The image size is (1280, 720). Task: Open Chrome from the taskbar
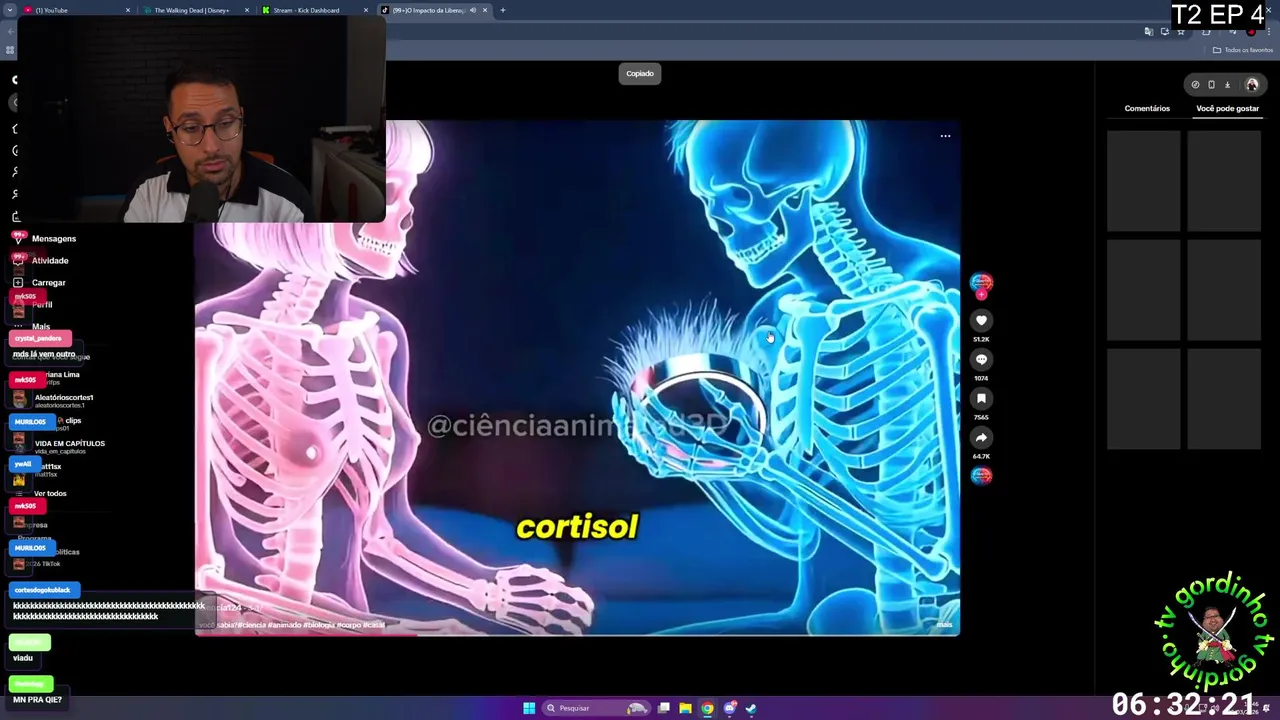707,708
